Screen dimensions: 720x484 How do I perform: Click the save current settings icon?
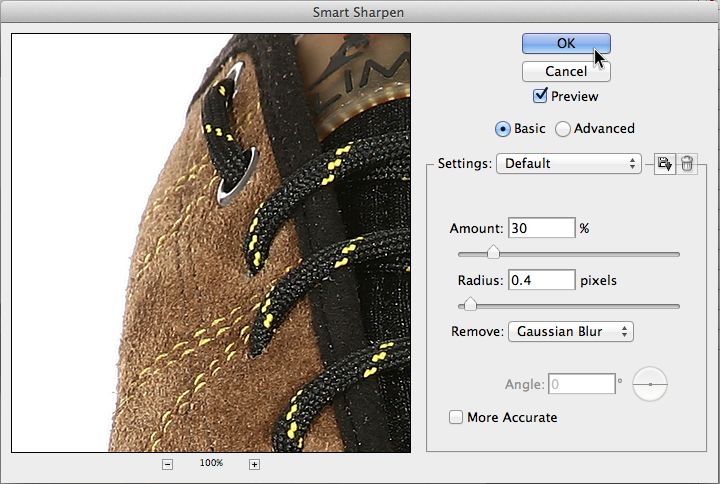click(663, 164)
